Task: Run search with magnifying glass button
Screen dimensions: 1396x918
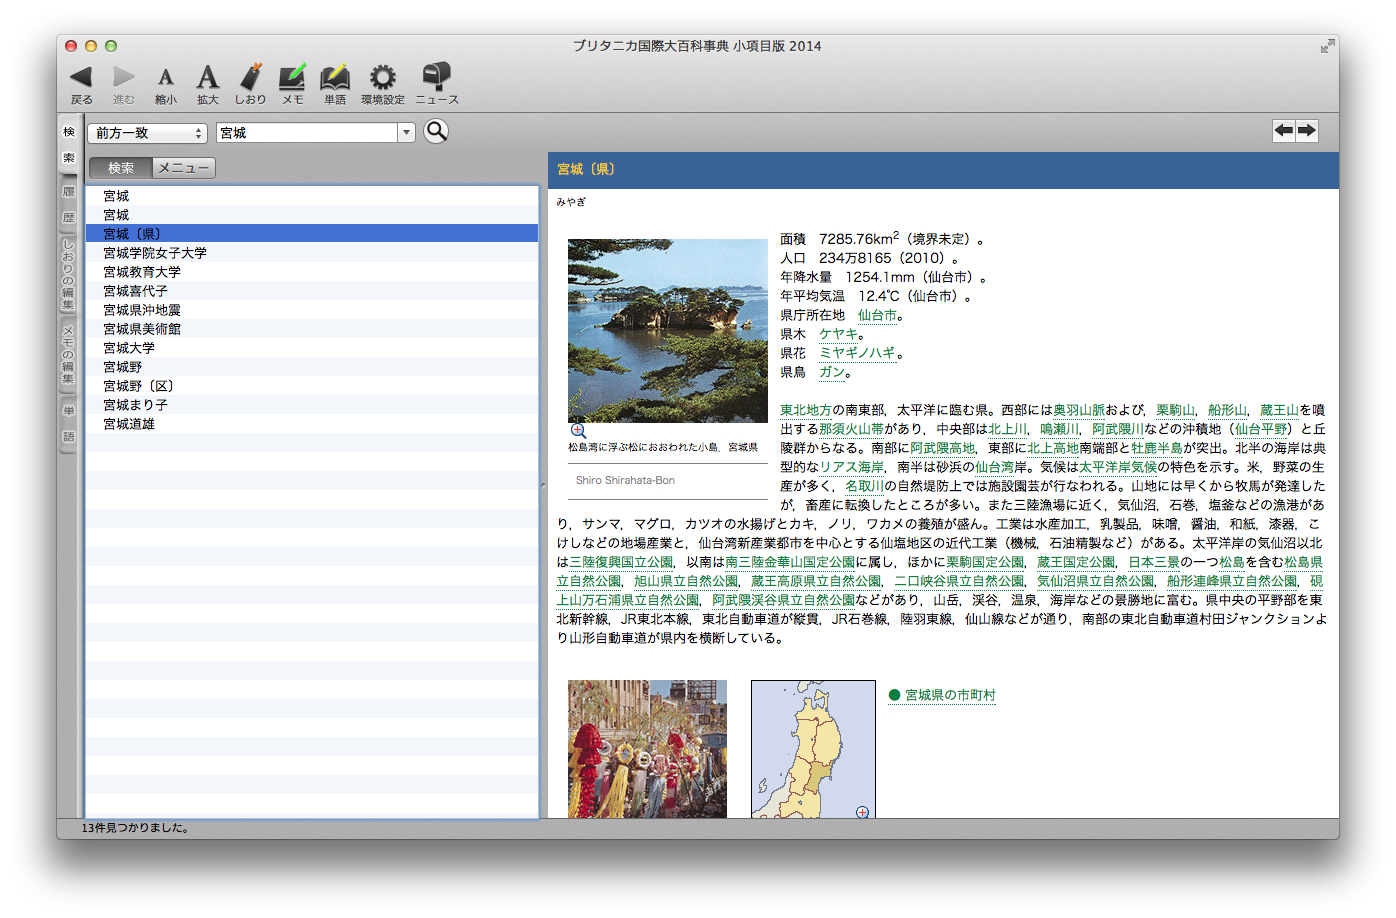Action: click(x=436, y=131)
